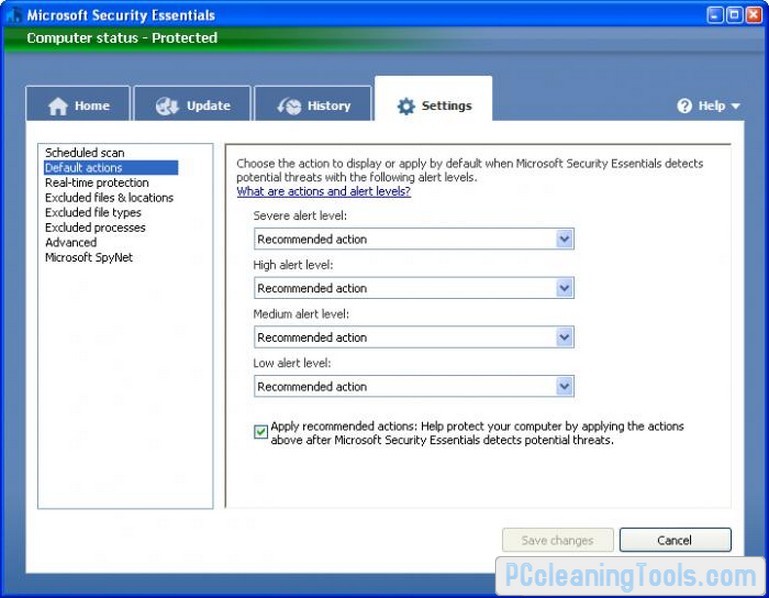
Task: Select Scheduled scan in settings list
Action: point(84,153)
